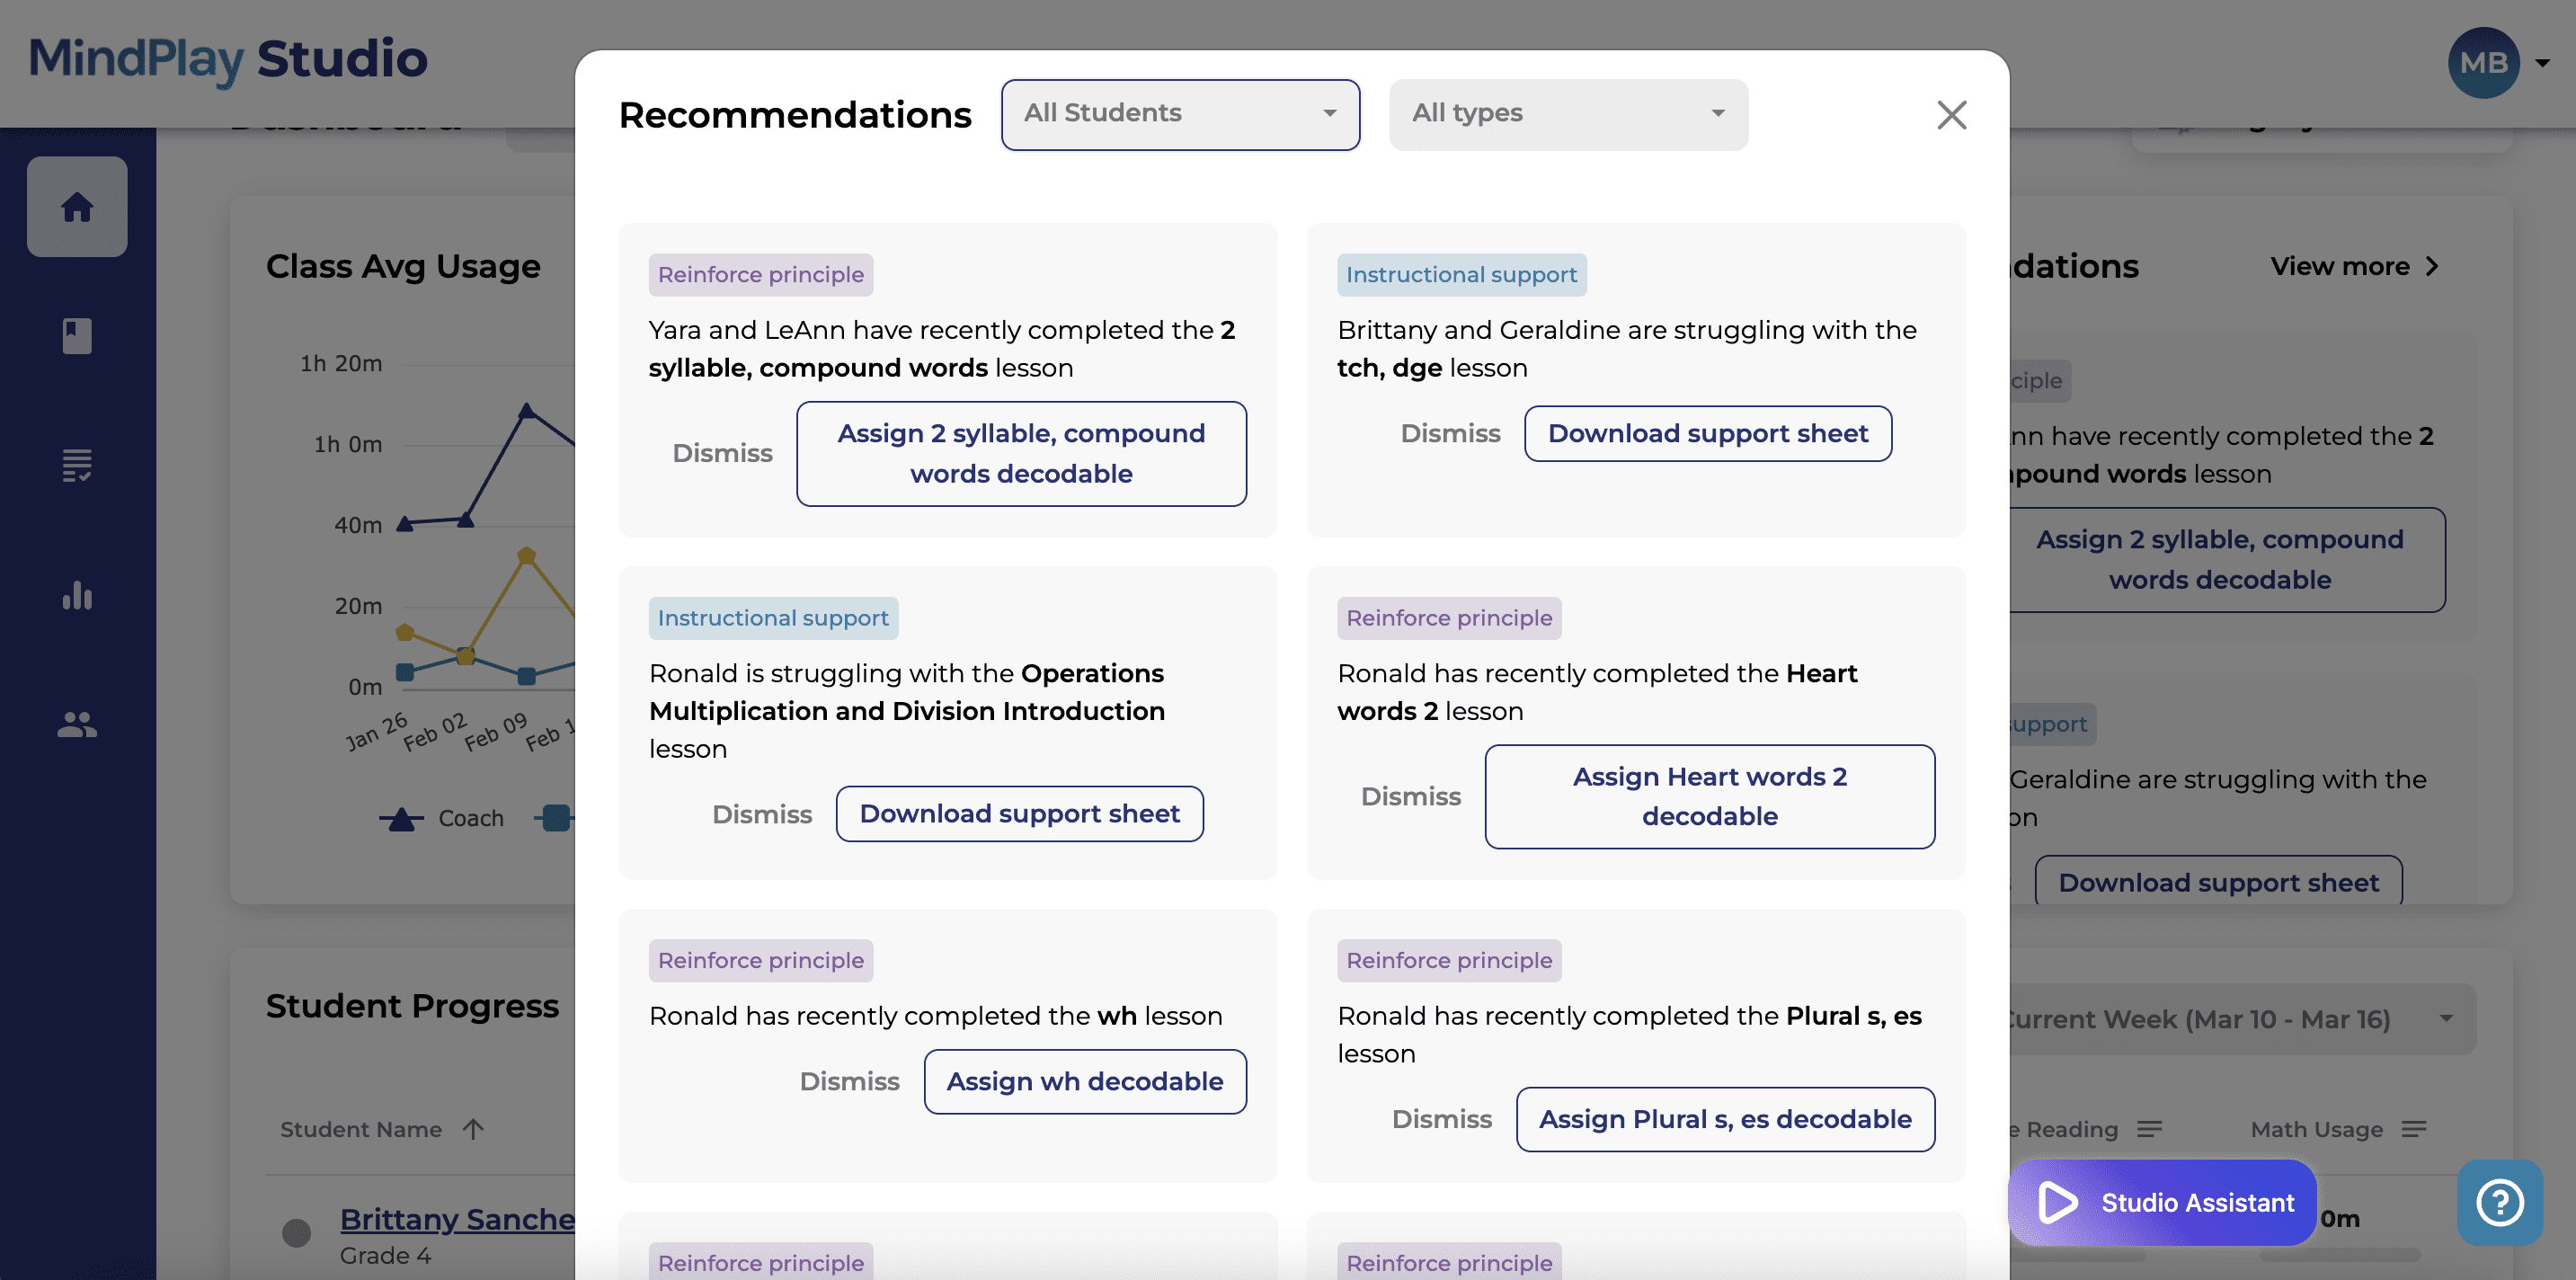Open View more recommendations link
The width and height of the screenshot is (2576, 1280).
2354,266
